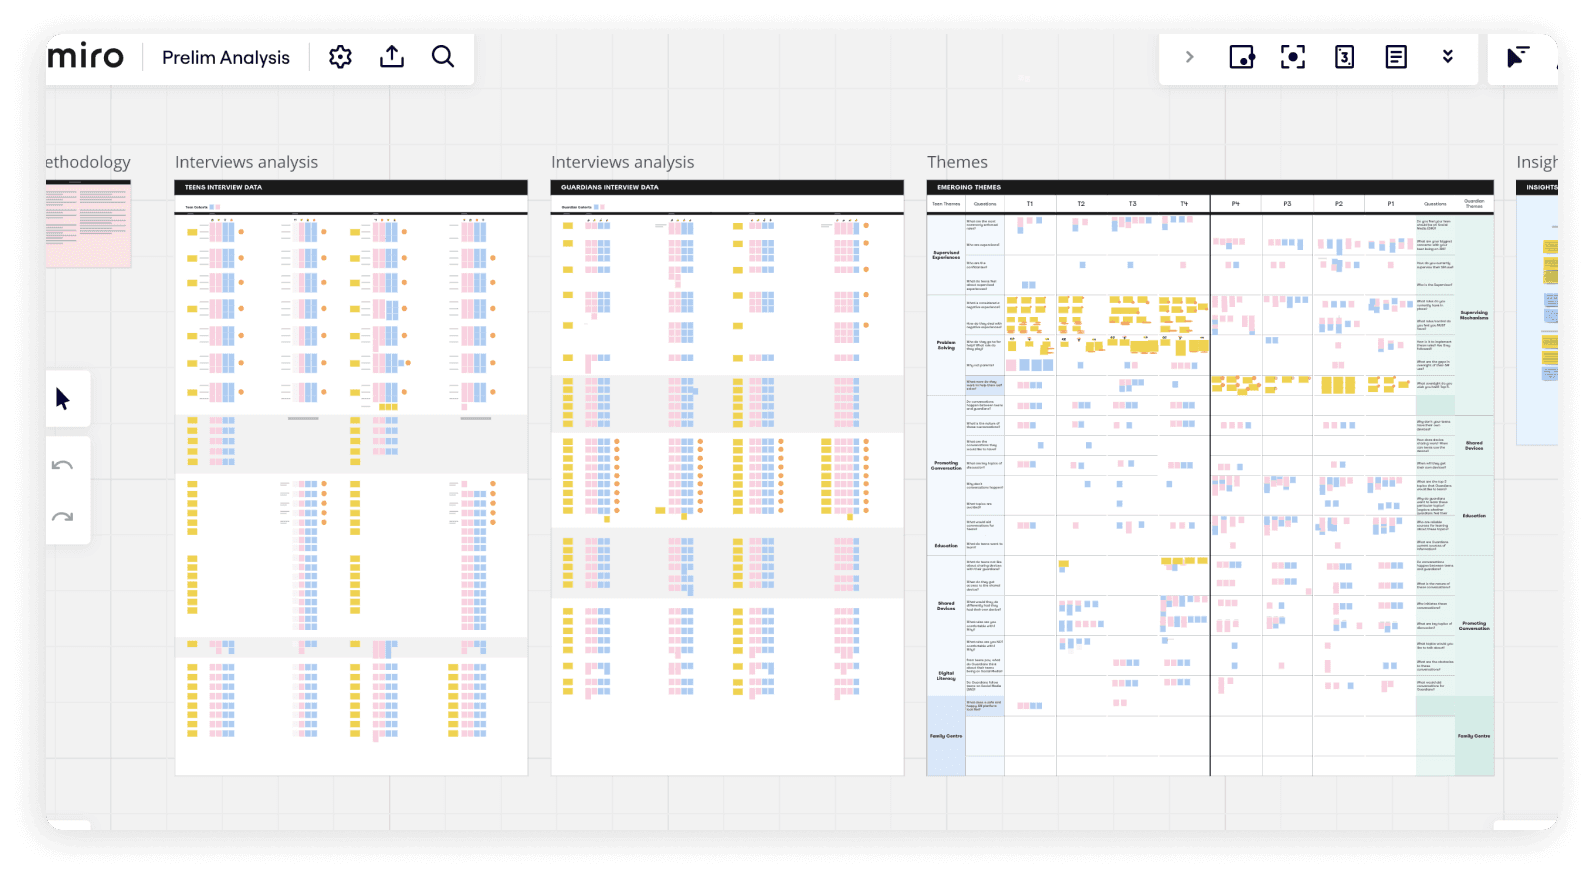Select the T4 column header

coord(1184,204)
